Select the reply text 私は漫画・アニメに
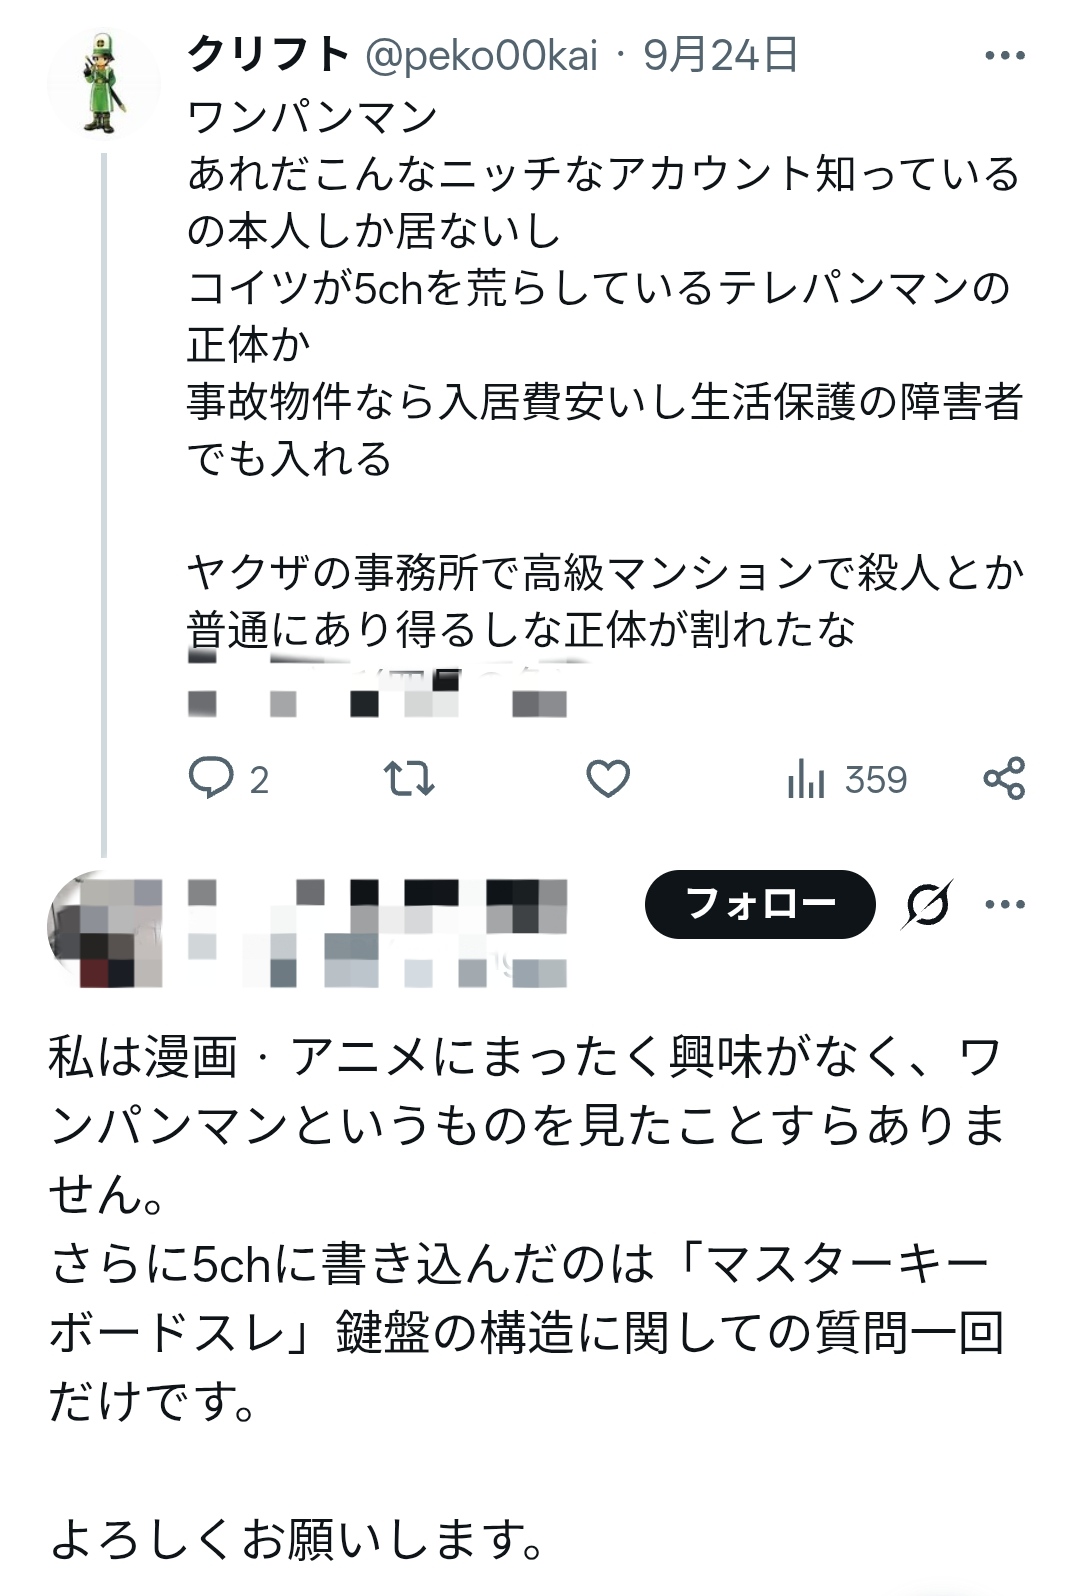This screenshot has height=1596, width=1079. coord(526,1298)
